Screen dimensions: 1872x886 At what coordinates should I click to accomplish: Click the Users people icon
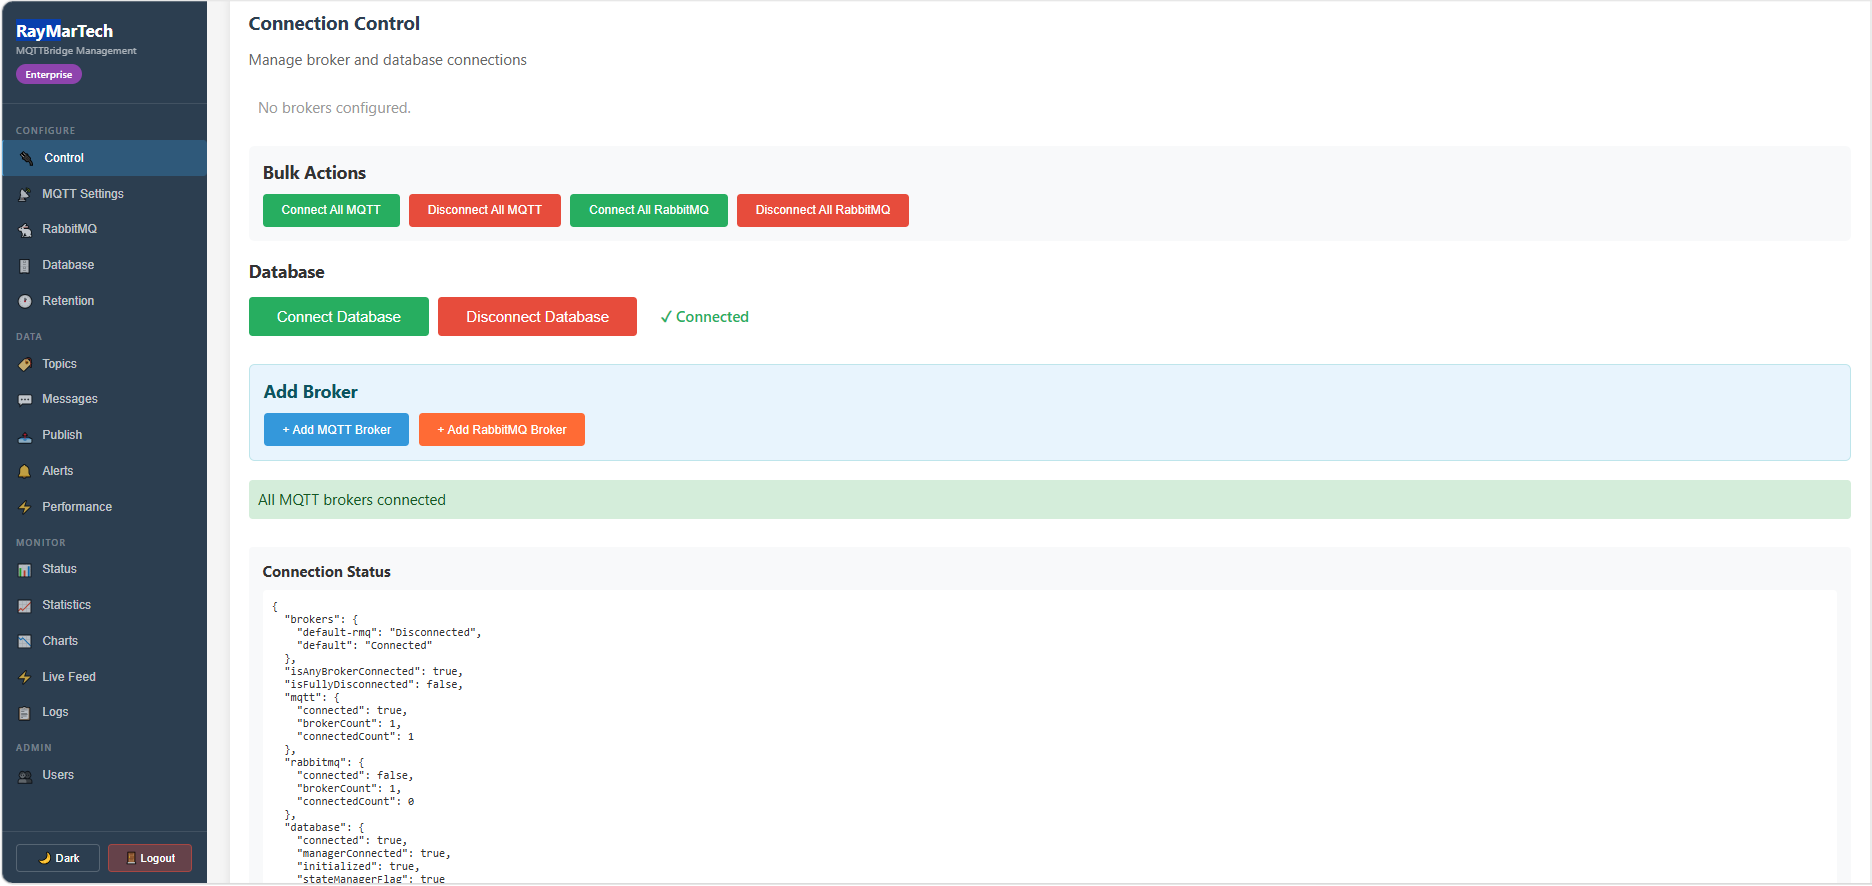25,775
